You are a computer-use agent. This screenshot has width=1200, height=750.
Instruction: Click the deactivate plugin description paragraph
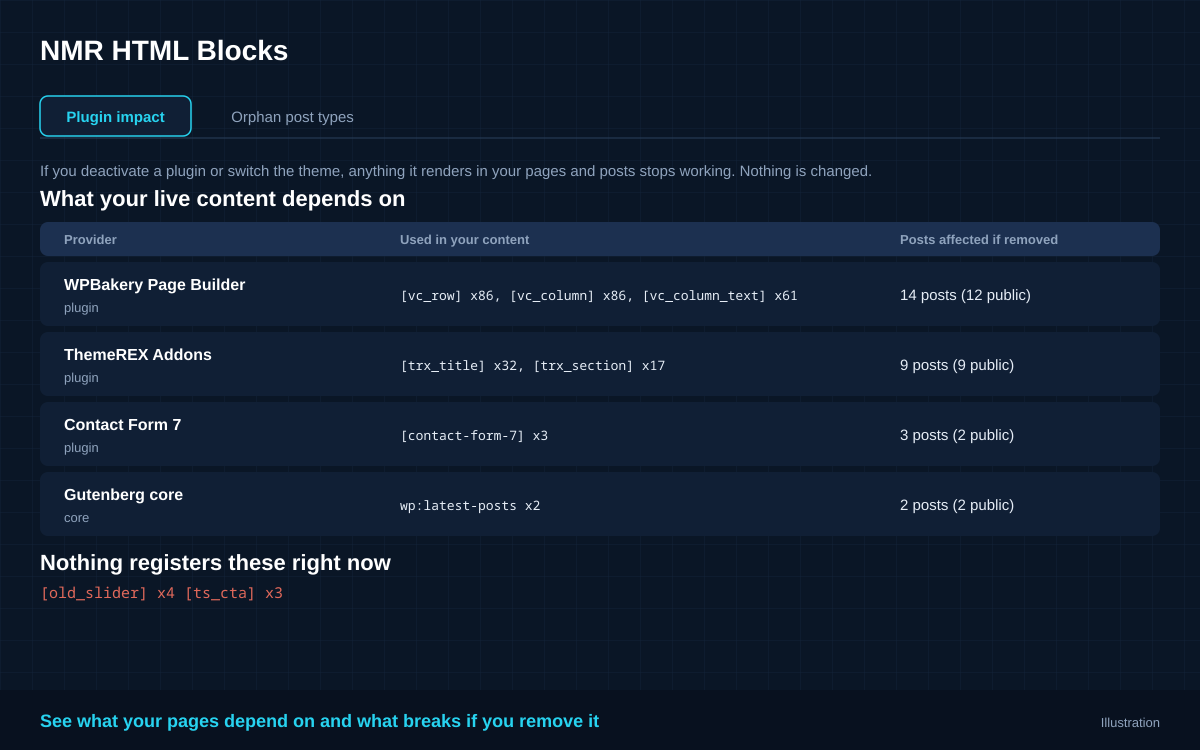coord(456,171)
